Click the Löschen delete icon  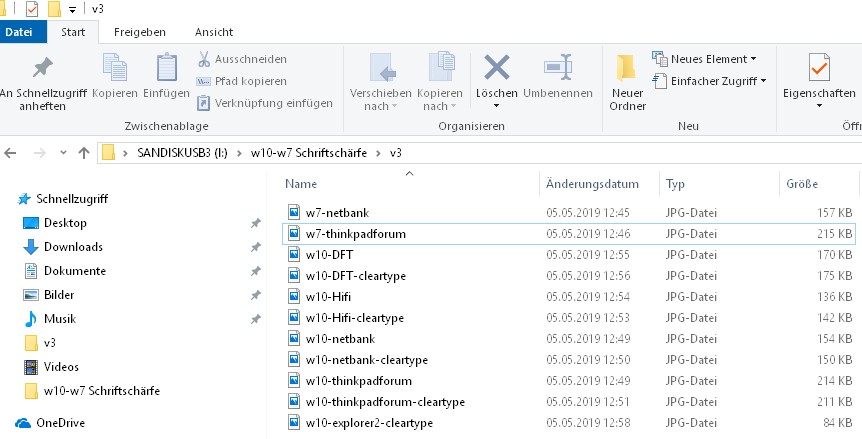(x=496, y=69)
